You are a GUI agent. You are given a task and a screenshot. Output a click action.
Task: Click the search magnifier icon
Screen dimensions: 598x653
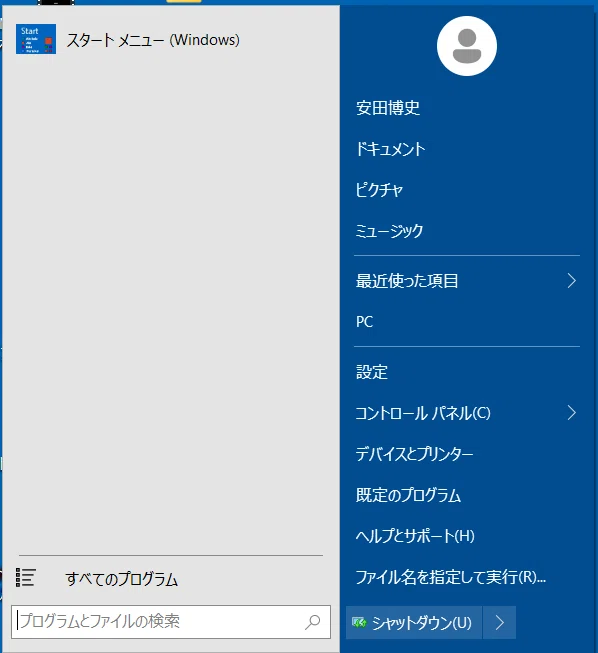pos(313,622)
